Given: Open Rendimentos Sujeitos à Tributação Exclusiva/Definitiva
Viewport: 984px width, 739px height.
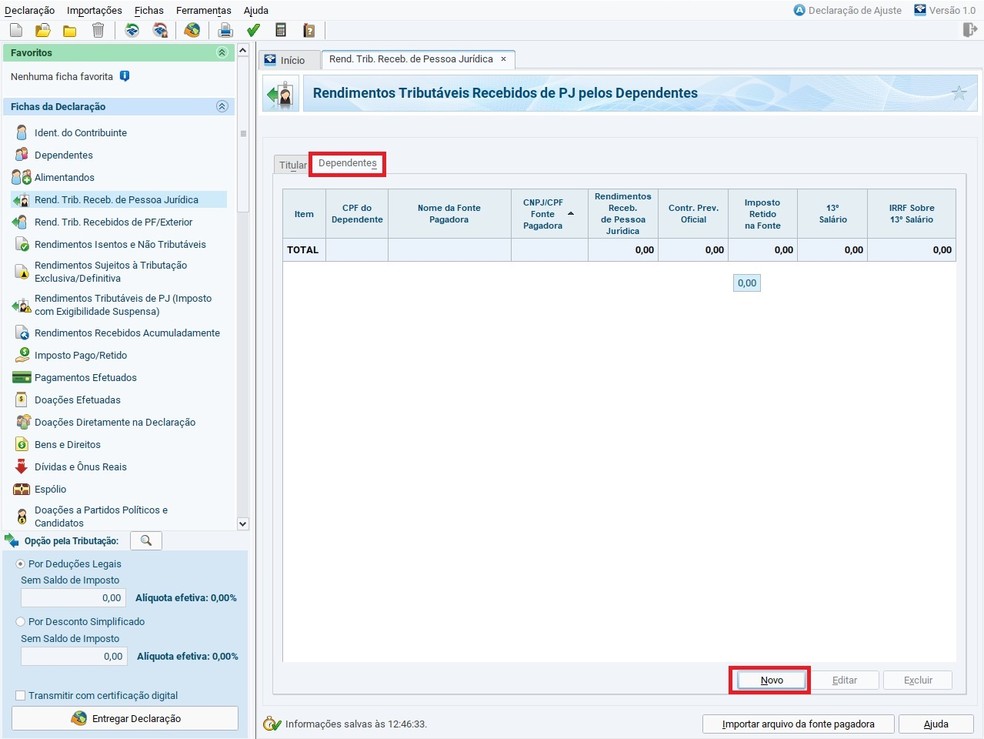Looking at the screenshot, I should [110, 272].
